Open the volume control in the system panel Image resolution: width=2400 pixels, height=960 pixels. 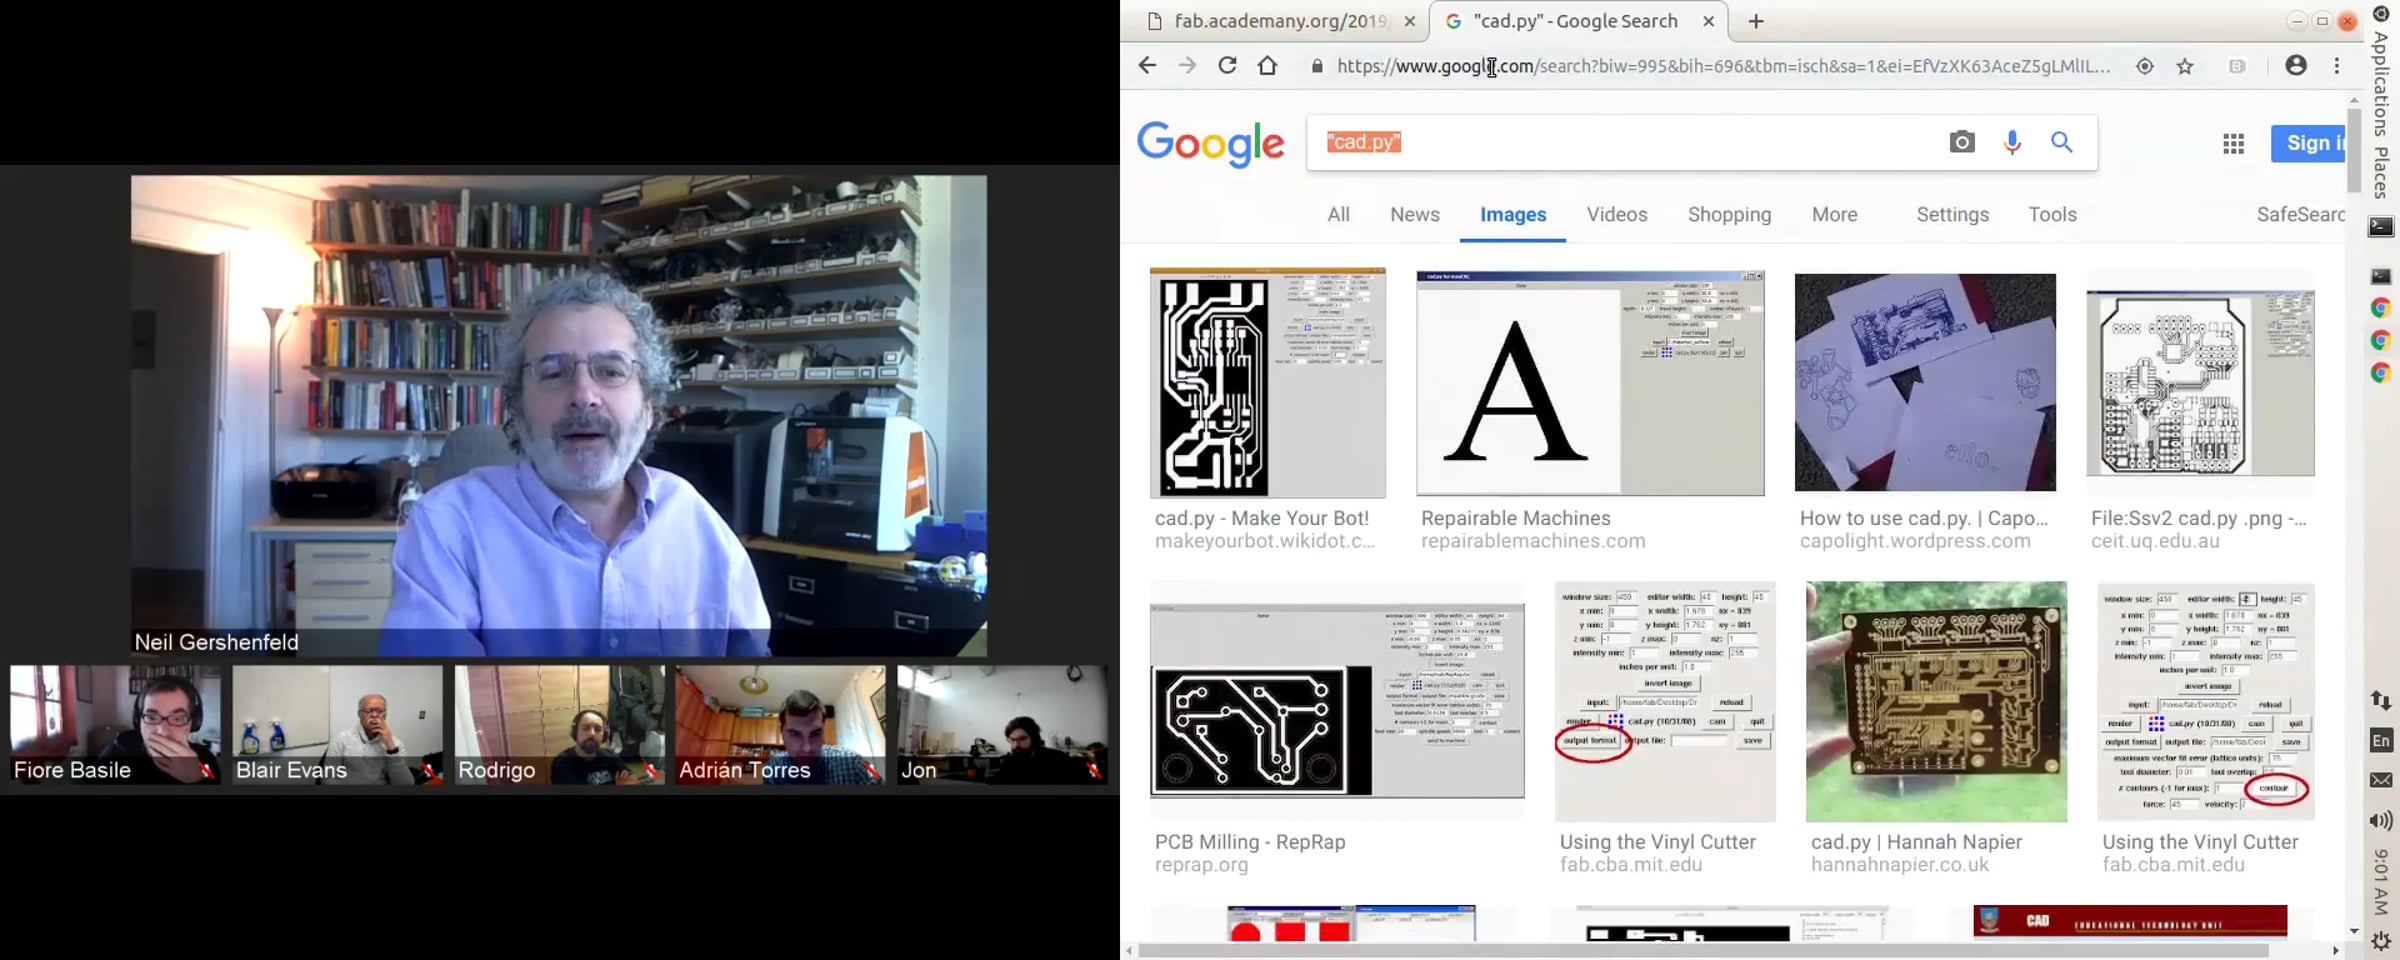(2381, 821)
